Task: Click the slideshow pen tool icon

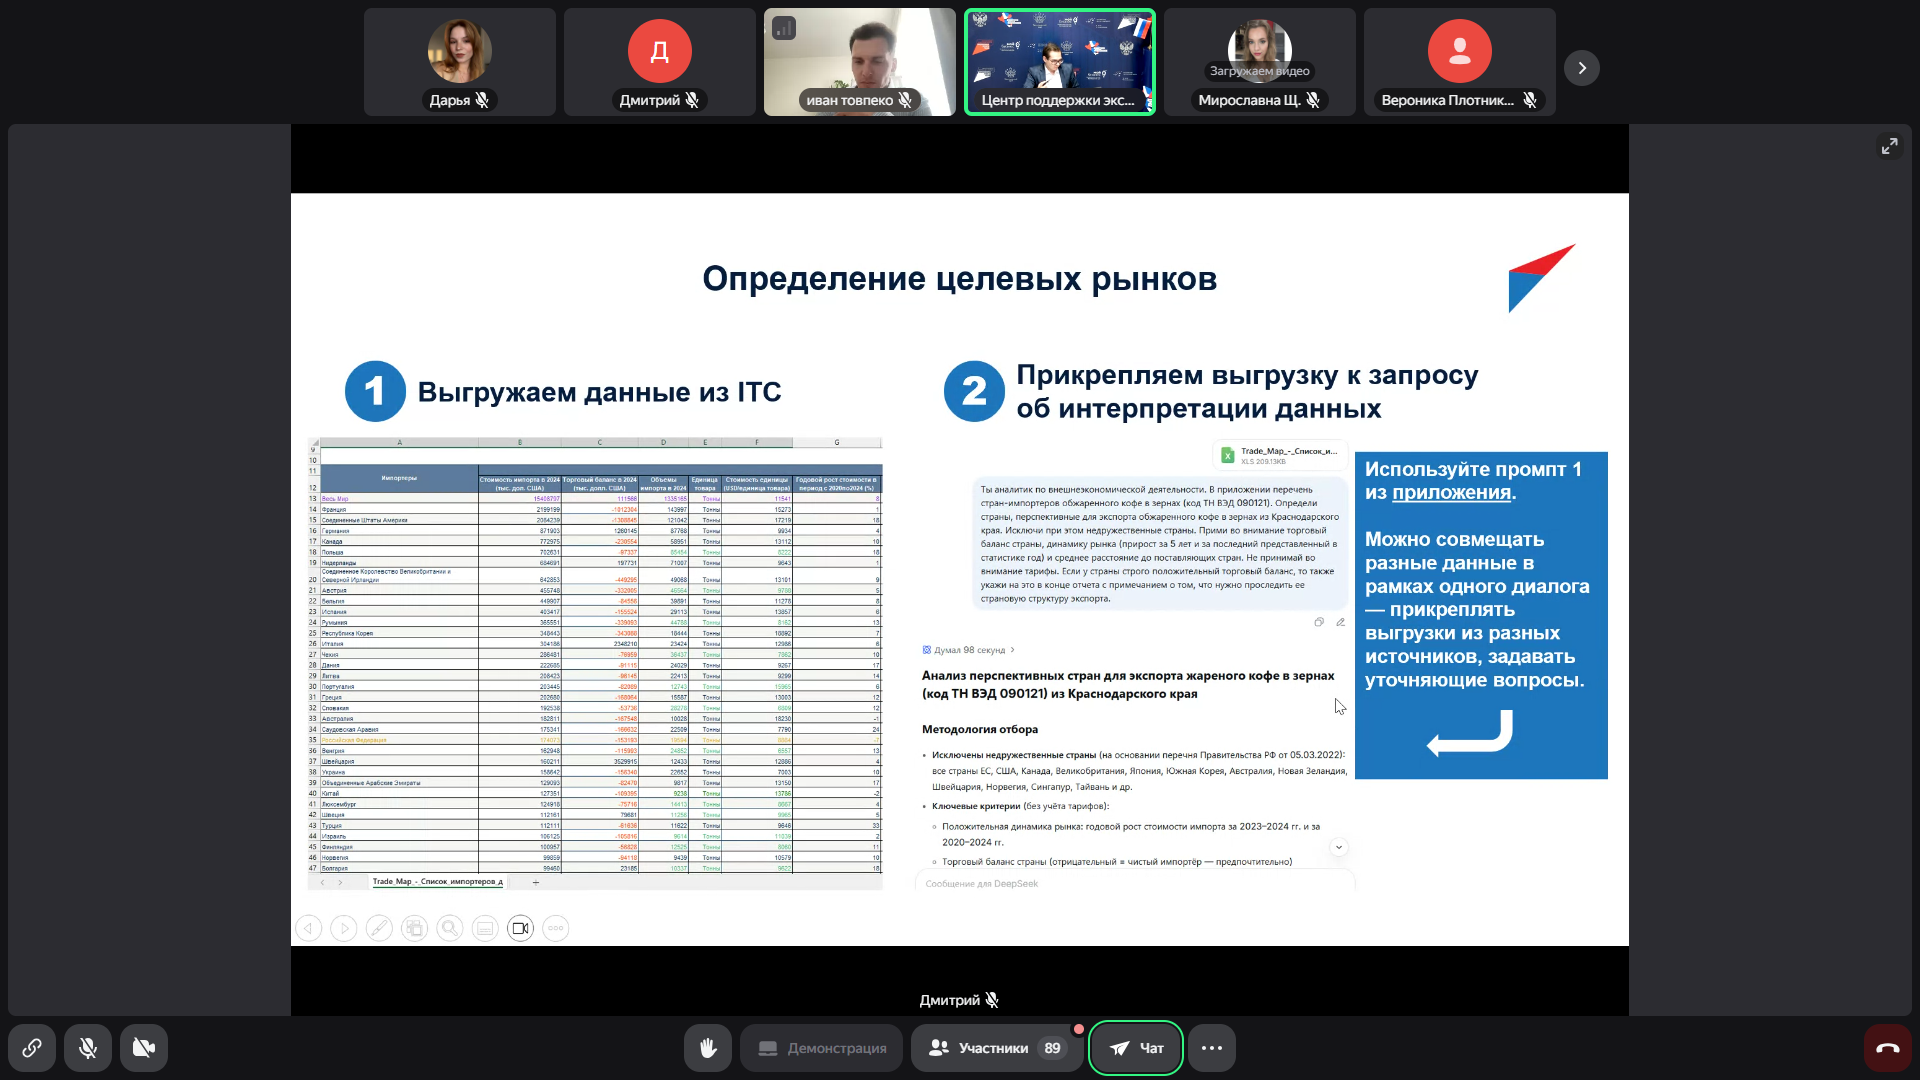Action: tap(379, 928)
